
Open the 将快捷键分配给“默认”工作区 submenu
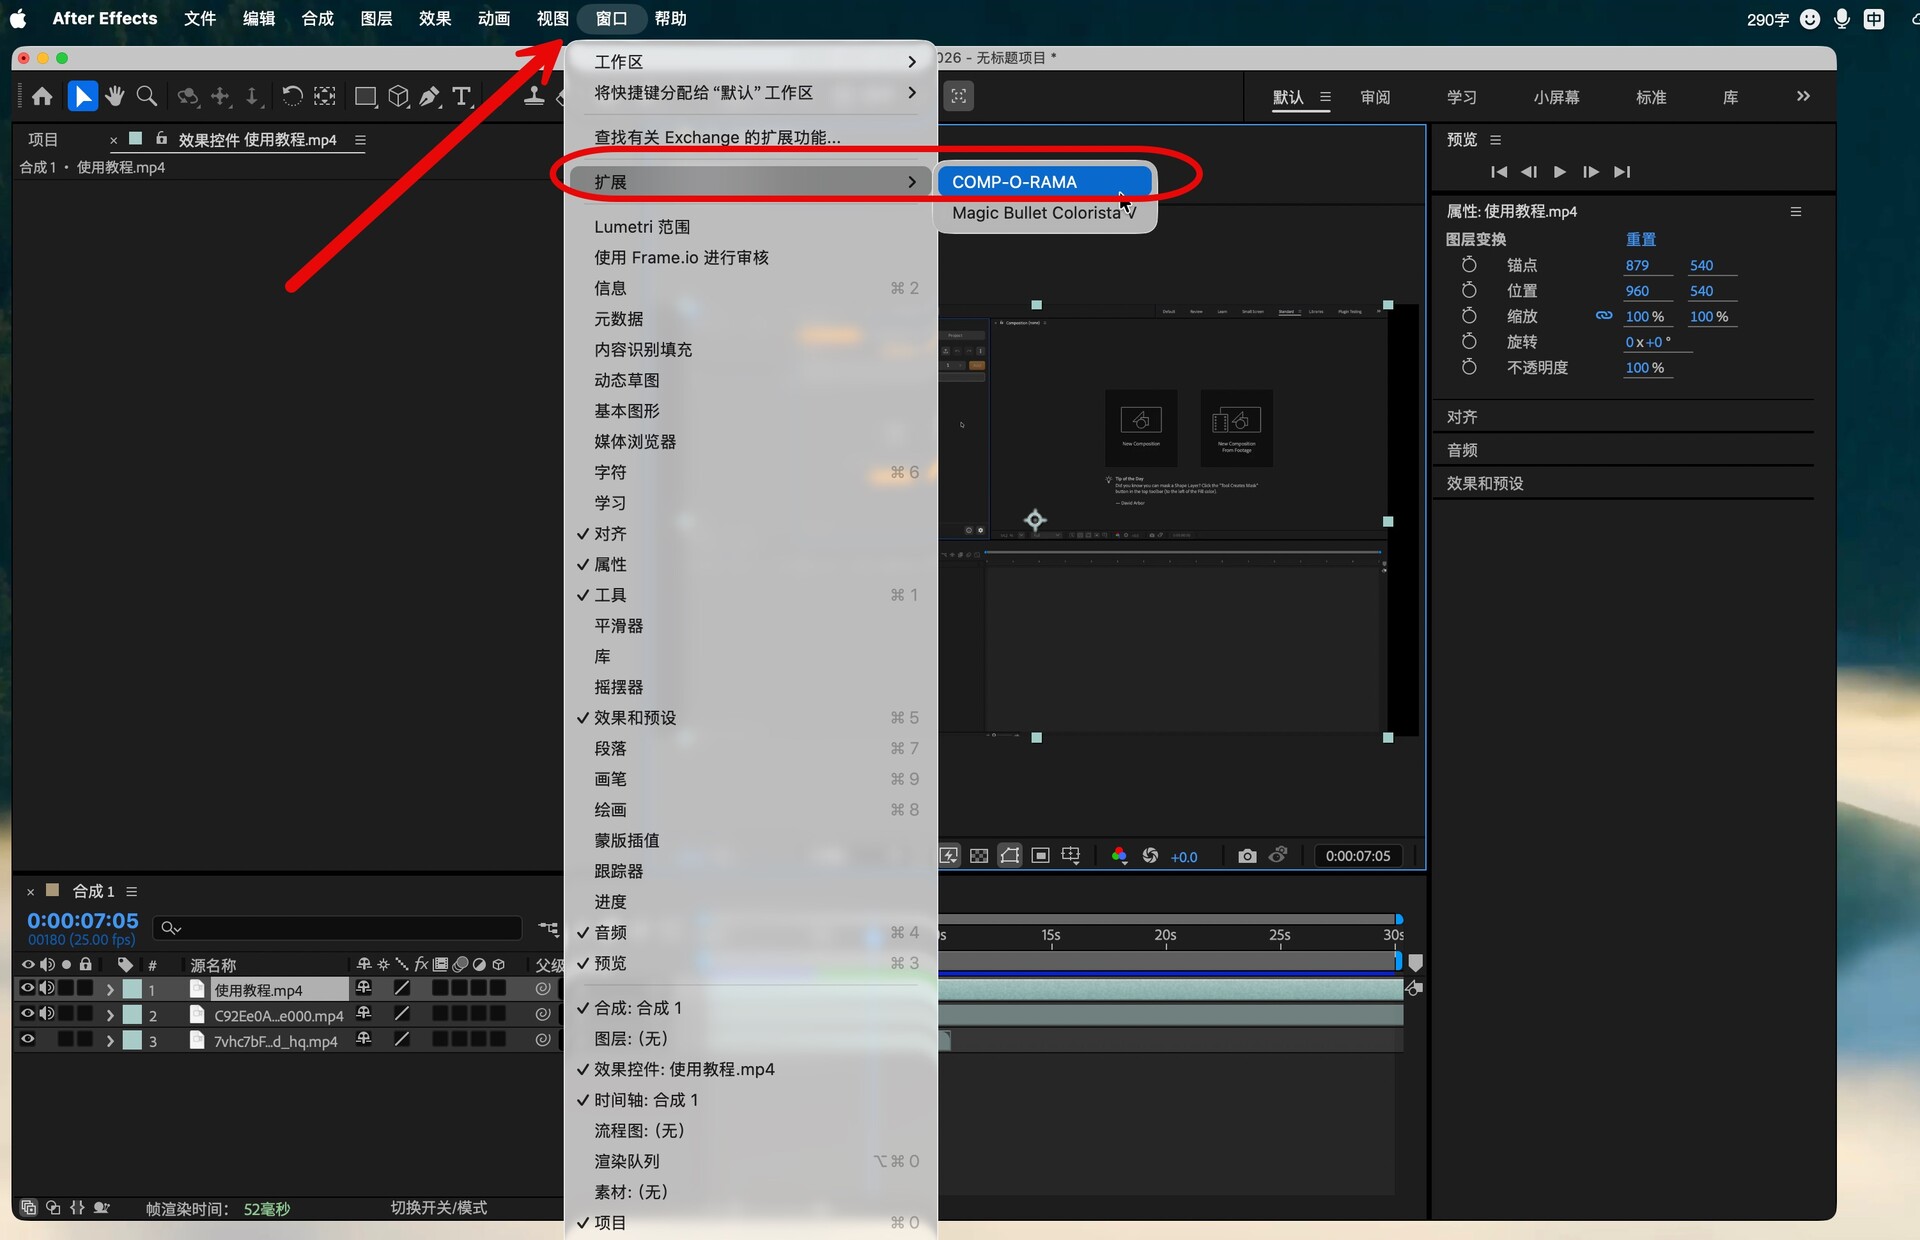pyautogui.click(x=750, y=93)
